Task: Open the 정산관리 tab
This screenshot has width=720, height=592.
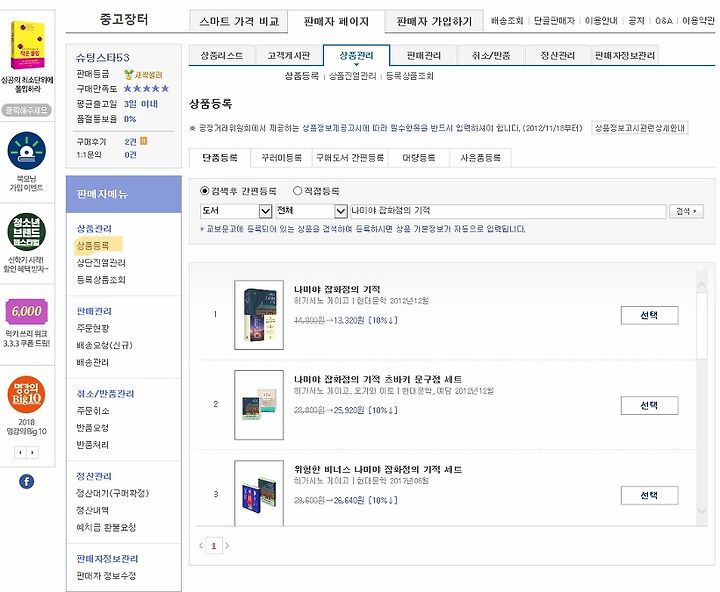Action: point(557,56)
